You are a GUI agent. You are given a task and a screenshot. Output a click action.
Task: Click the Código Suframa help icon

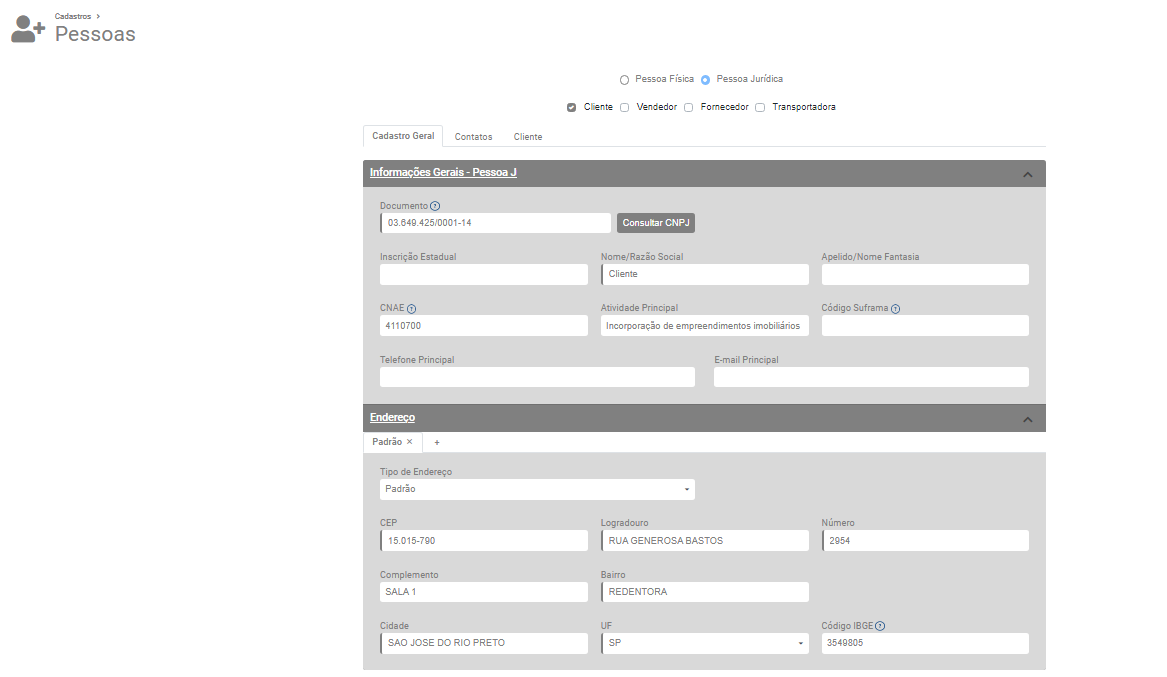(895, 309)
